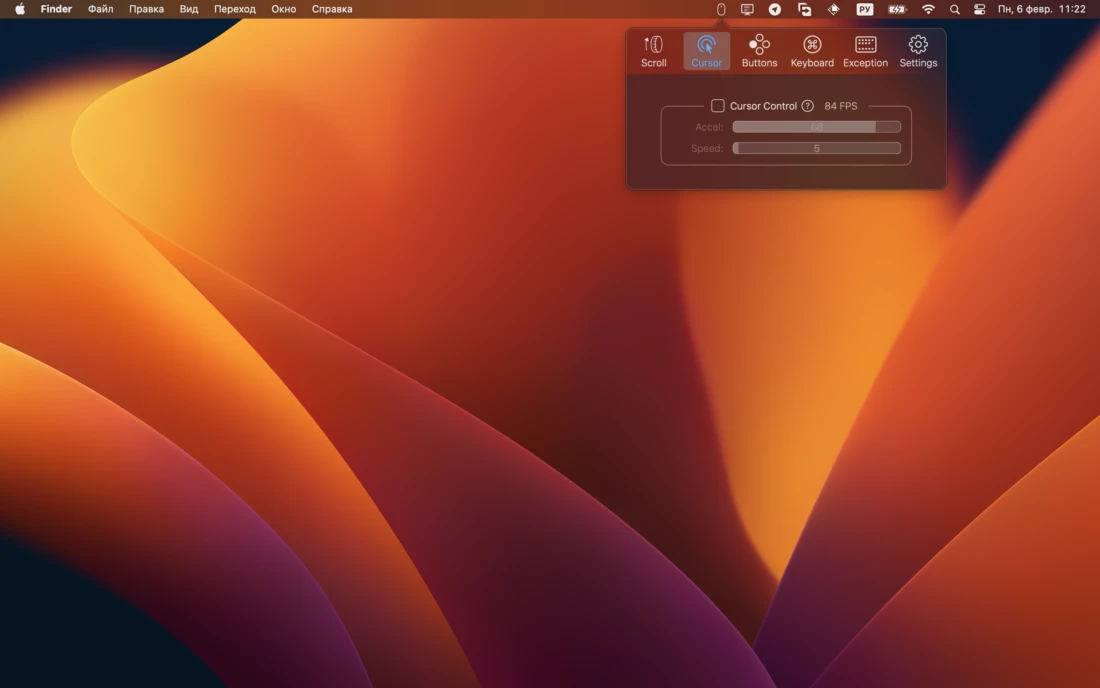Open Spotlight search magnifier
This screenshot has width=1100, height=688.
pyautogui.click(x=954, y=9)
